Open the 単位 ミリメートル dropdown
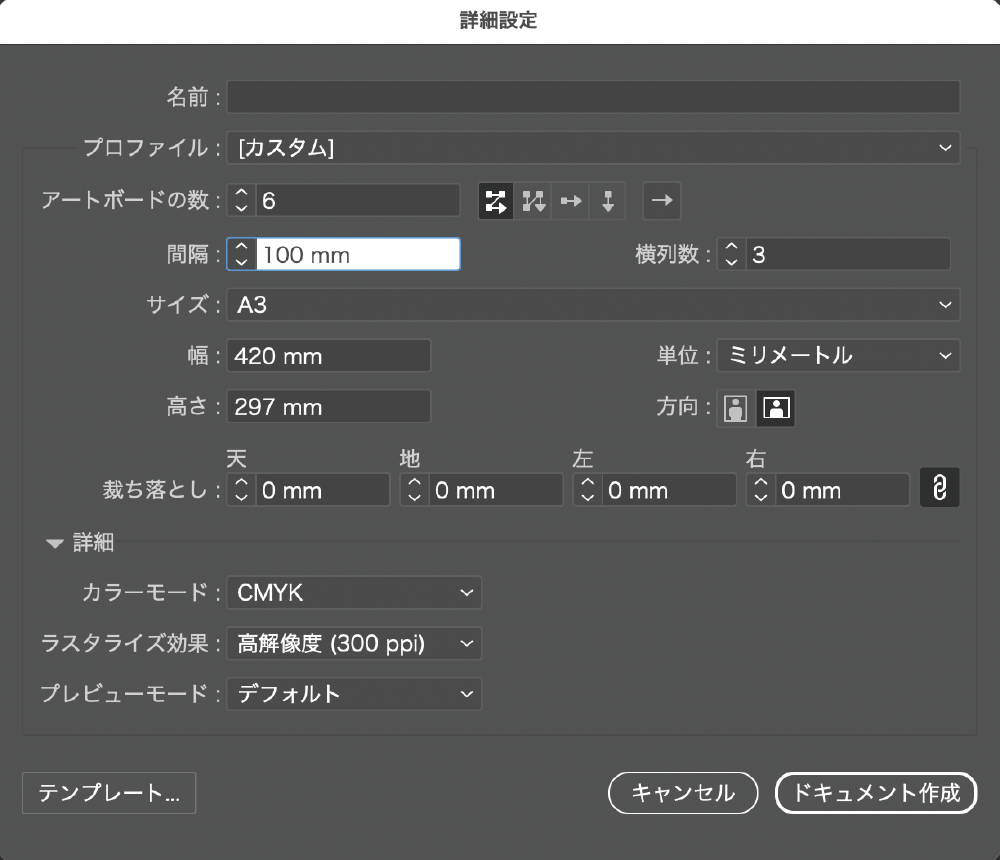This screenshot has width=1000, height=860. pyautogui.click(x=838, y=355)
